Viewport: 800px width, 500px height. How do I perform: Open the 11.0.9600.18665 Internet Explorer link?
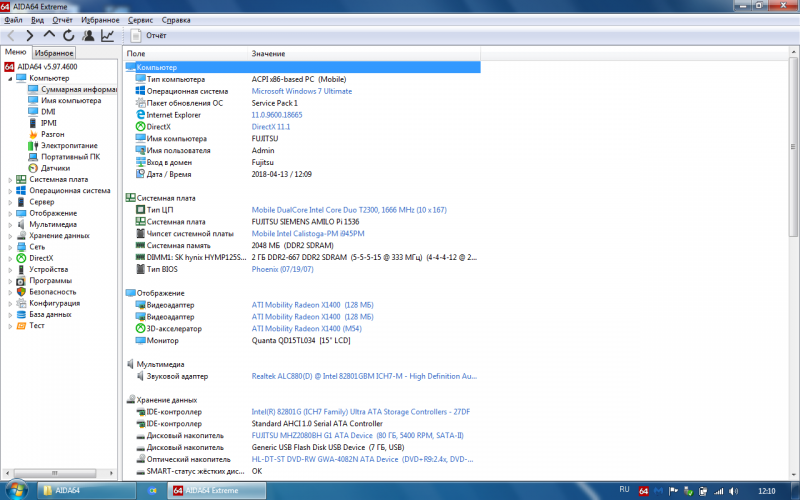pyautogui.click(x=277, y=115)
